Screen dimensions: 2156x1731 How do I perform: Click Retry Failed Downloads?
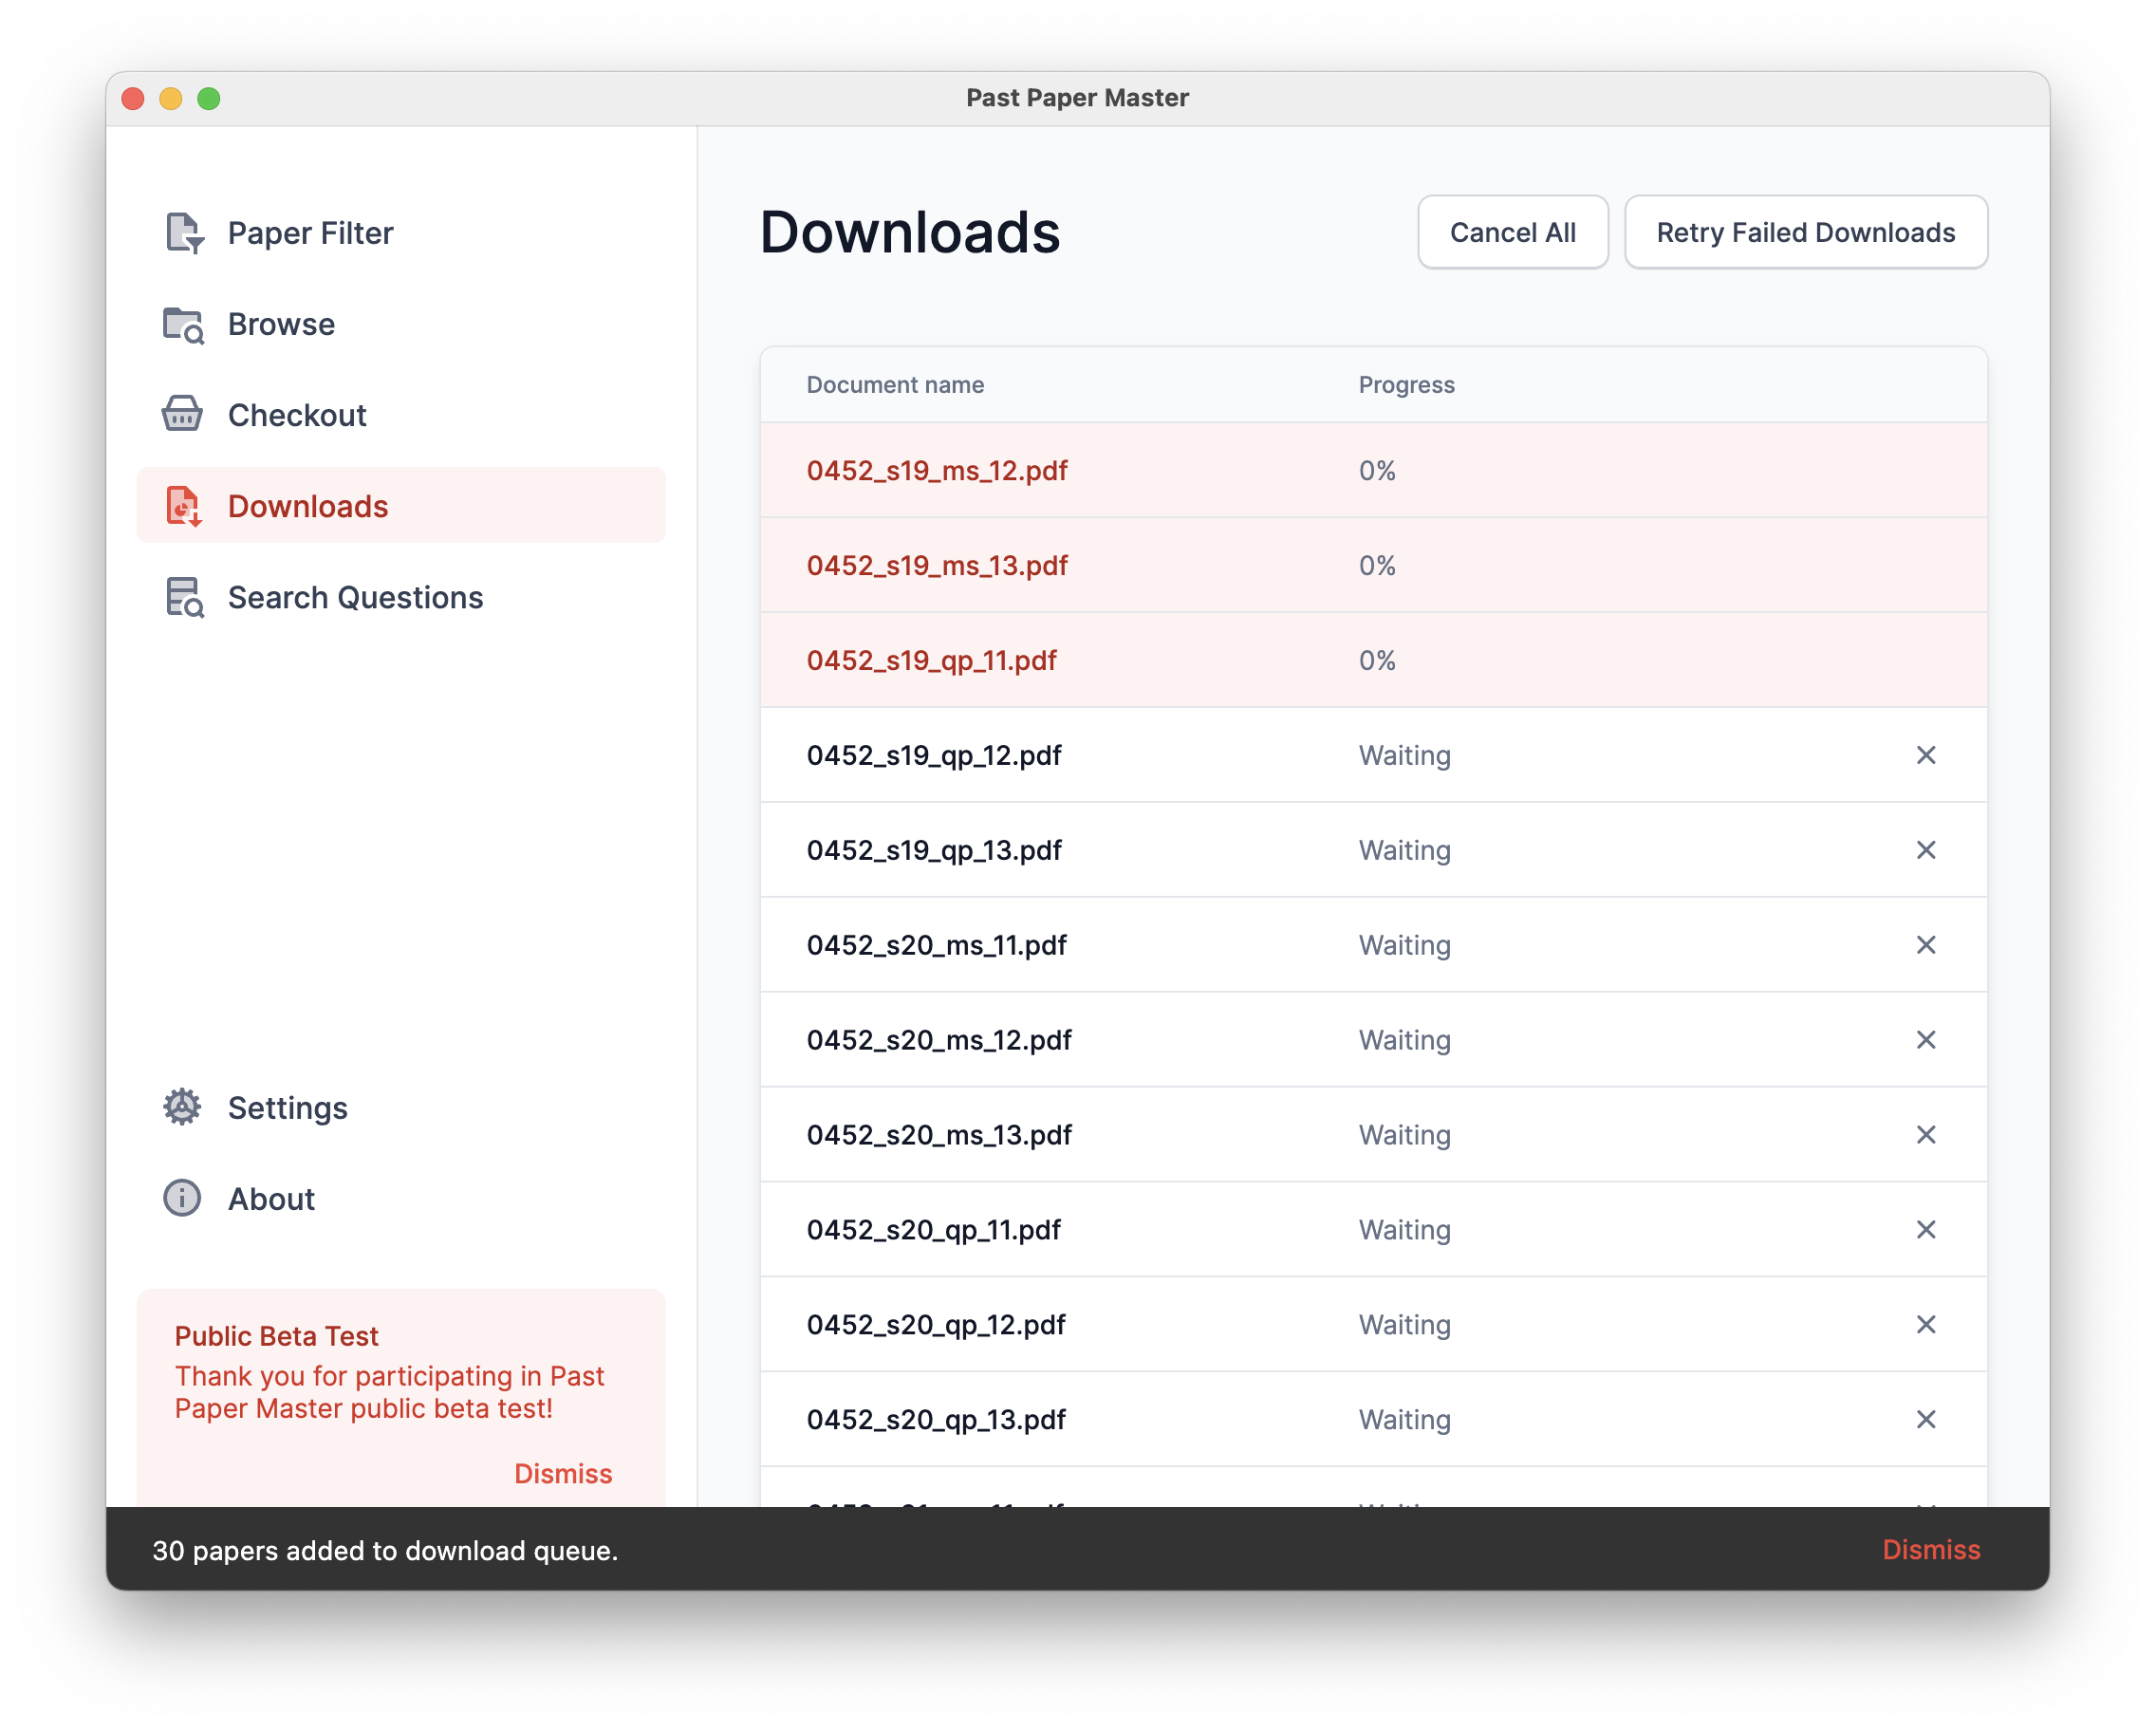click(1805, 233)
